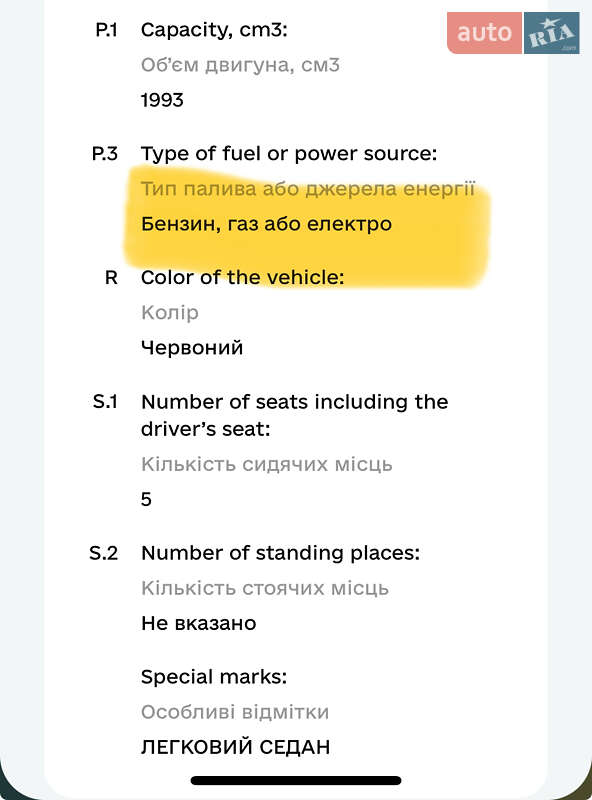
Task: Click 'Color of the vehicle:' label
Action: 242,278
